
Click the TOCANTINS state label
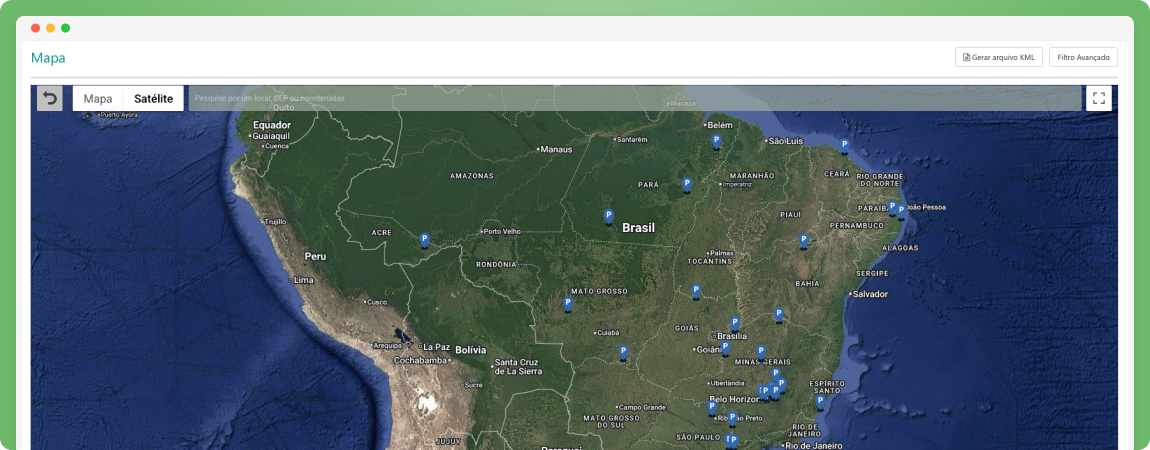click(710, 261)
